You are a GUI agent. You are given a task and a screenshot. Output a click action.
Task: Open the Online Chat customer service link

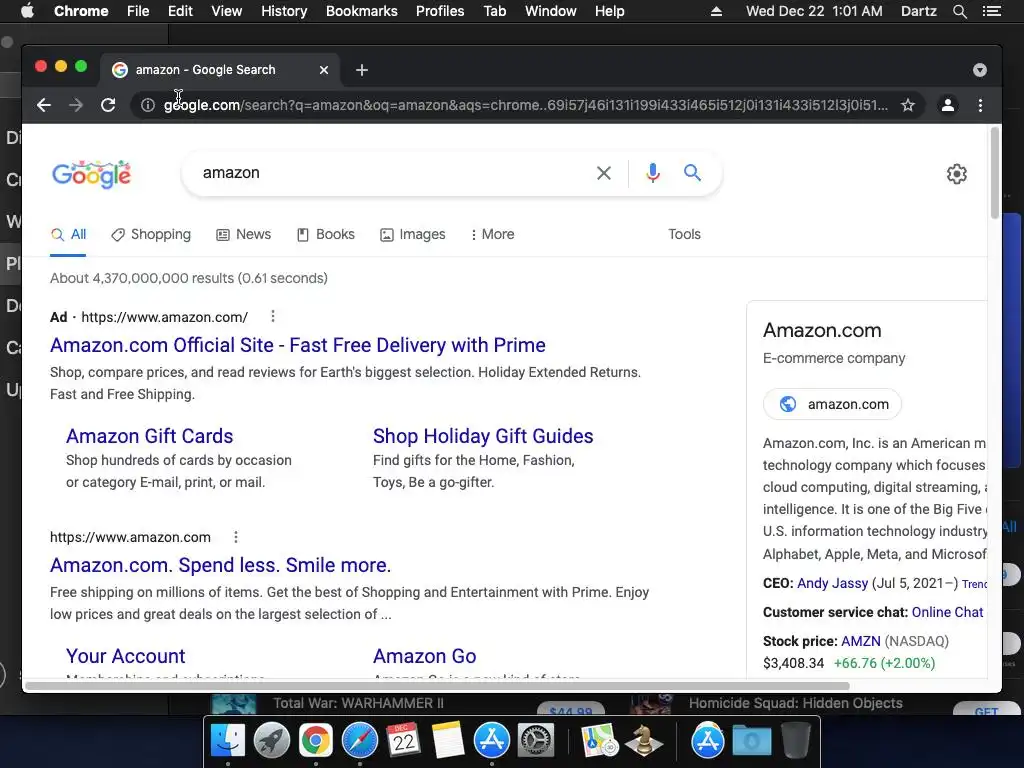coord(948,612)
